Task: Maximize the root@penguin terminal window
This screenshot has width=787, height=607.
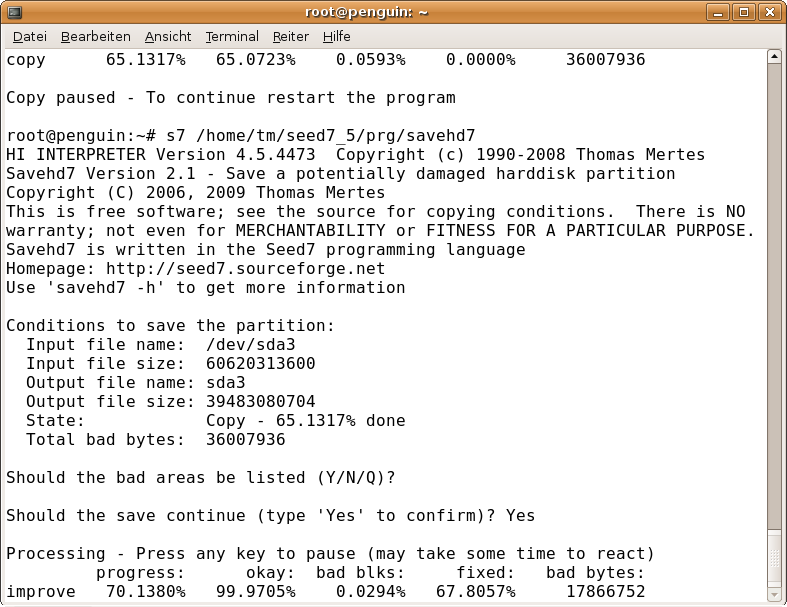Action: pos(744,12)
